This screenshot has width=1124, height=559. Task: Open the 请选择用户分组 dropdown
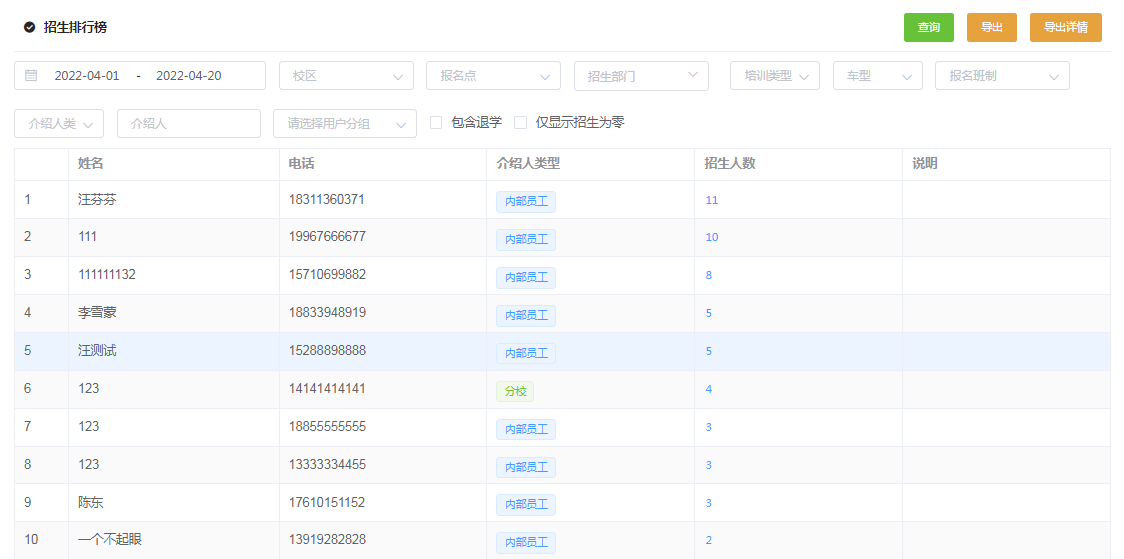tap(345, 123)
